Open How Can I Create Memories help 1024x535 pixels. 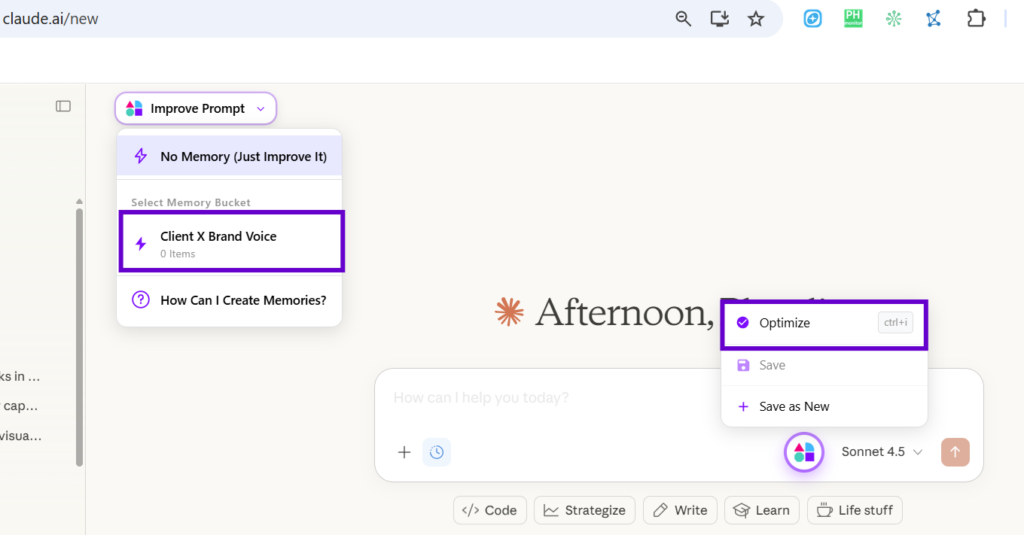(229, 300)
